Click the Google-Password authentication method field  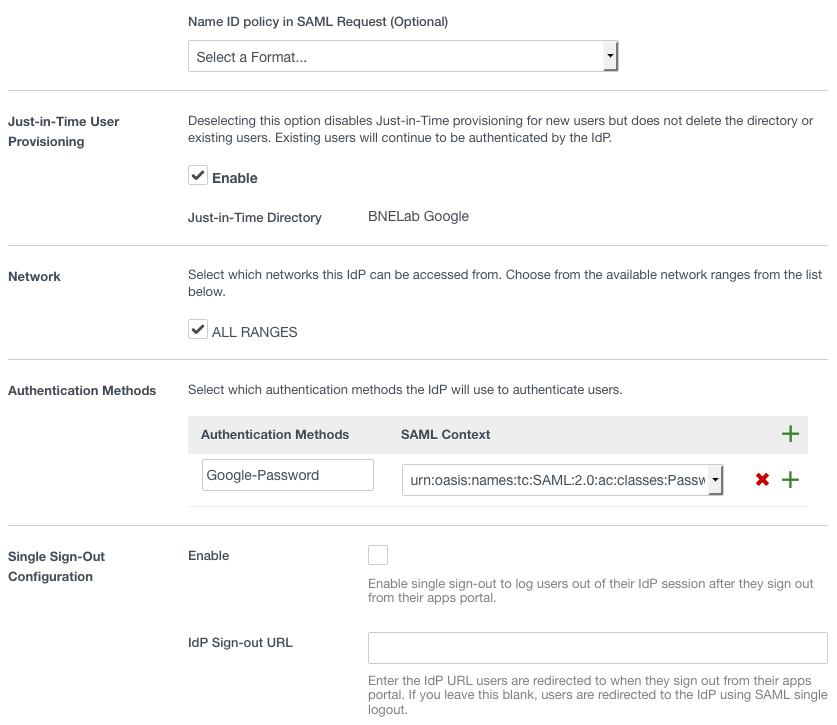click(287, 475)
